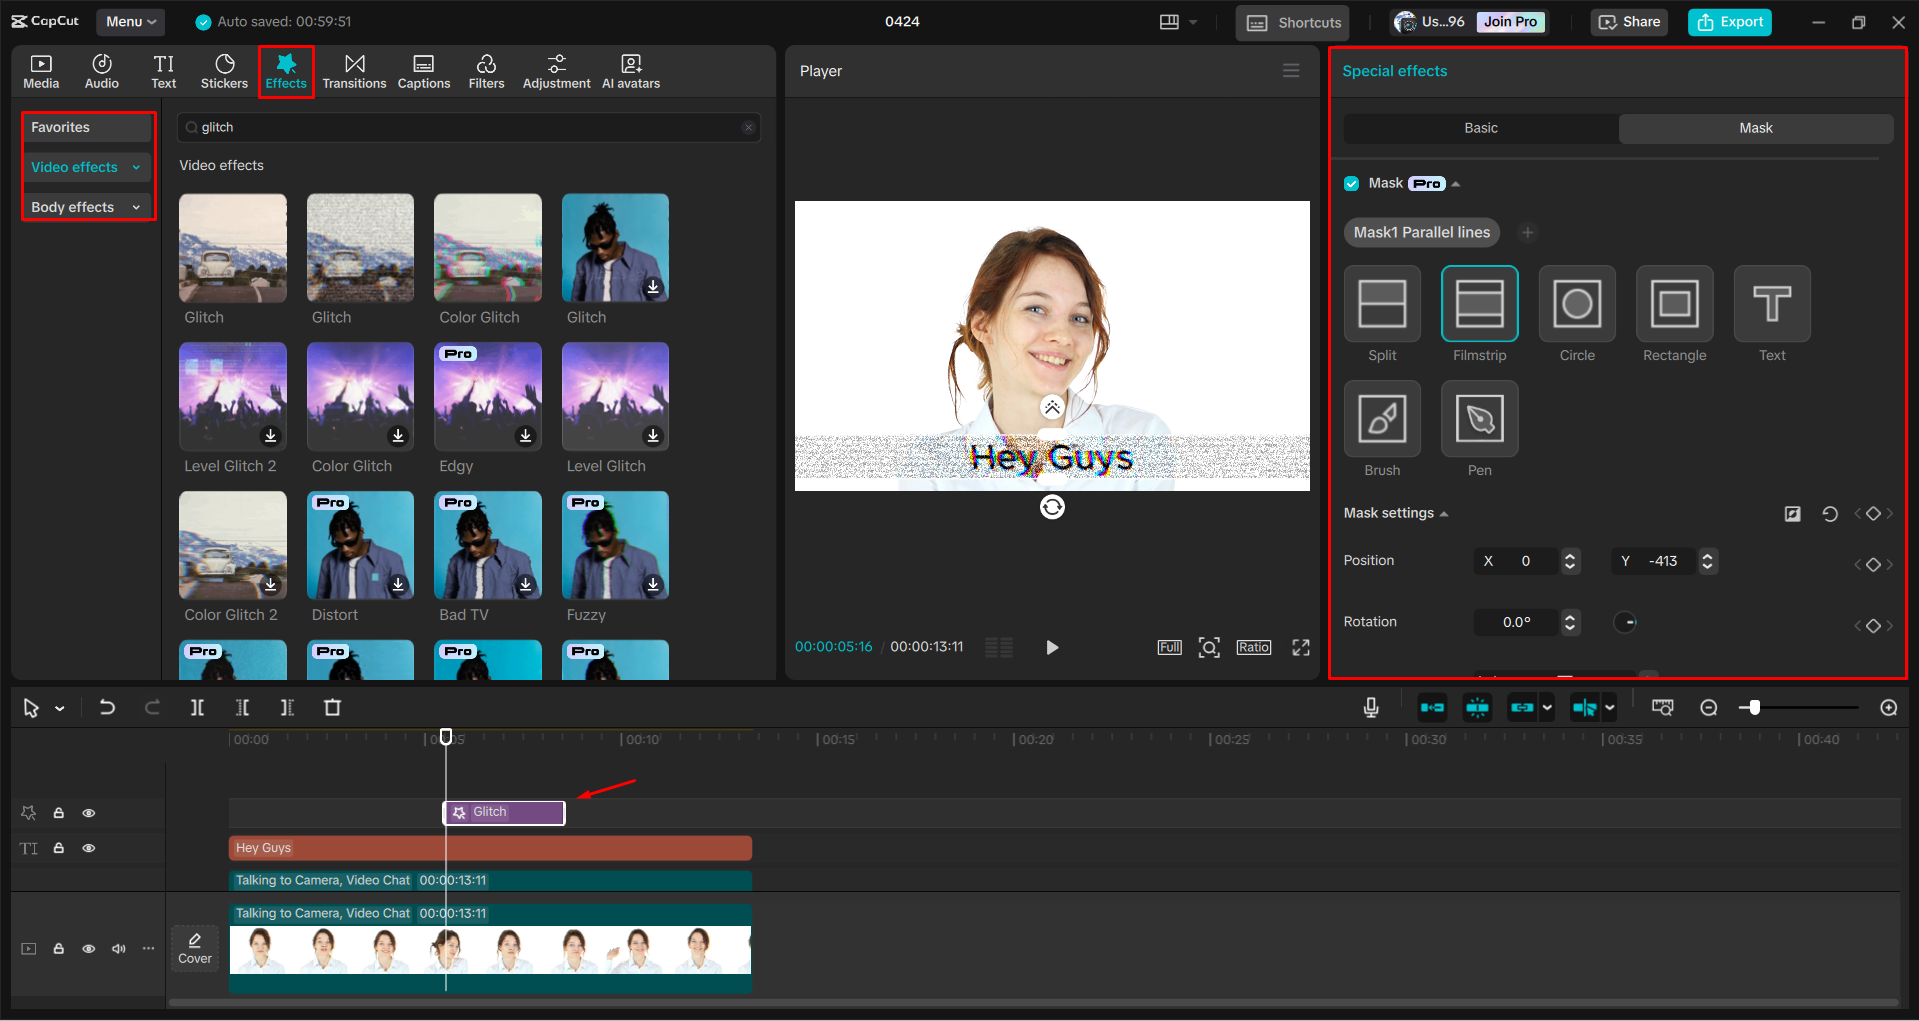The width and height of the screenshot is (1919, 1021).
Task: Click the record voiceover microphone icon
Action: click(x=1371, y=708)
